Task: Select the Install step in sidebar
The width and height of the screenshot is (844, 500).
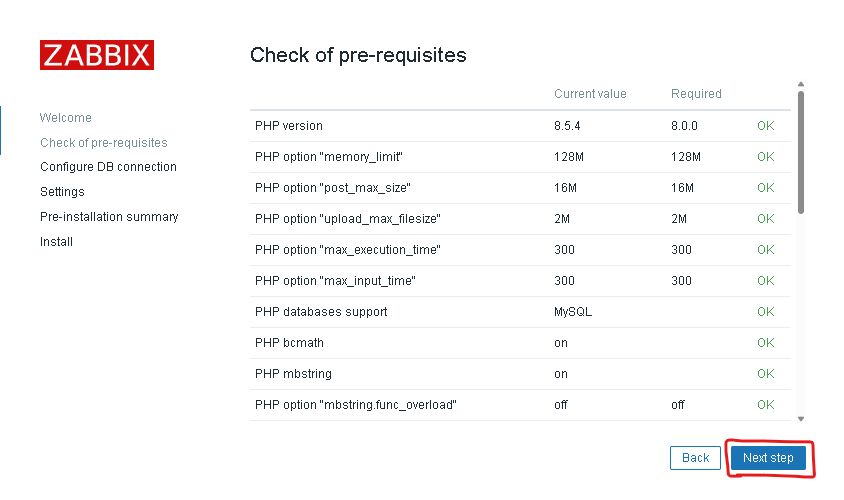Action: click(57, 242)
